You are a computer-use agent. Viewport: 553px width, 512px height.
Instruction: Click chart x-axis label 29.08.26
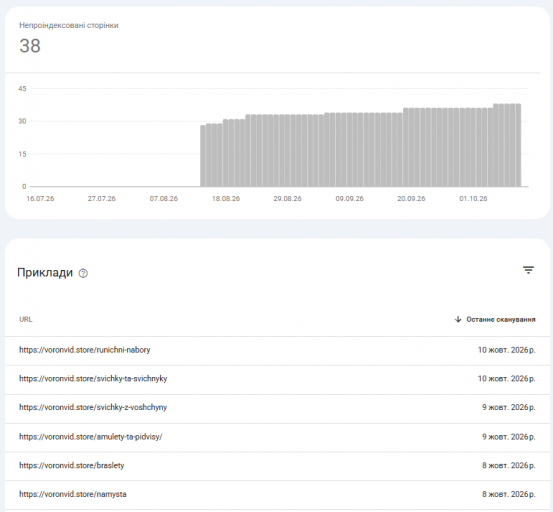pos(287,199)
